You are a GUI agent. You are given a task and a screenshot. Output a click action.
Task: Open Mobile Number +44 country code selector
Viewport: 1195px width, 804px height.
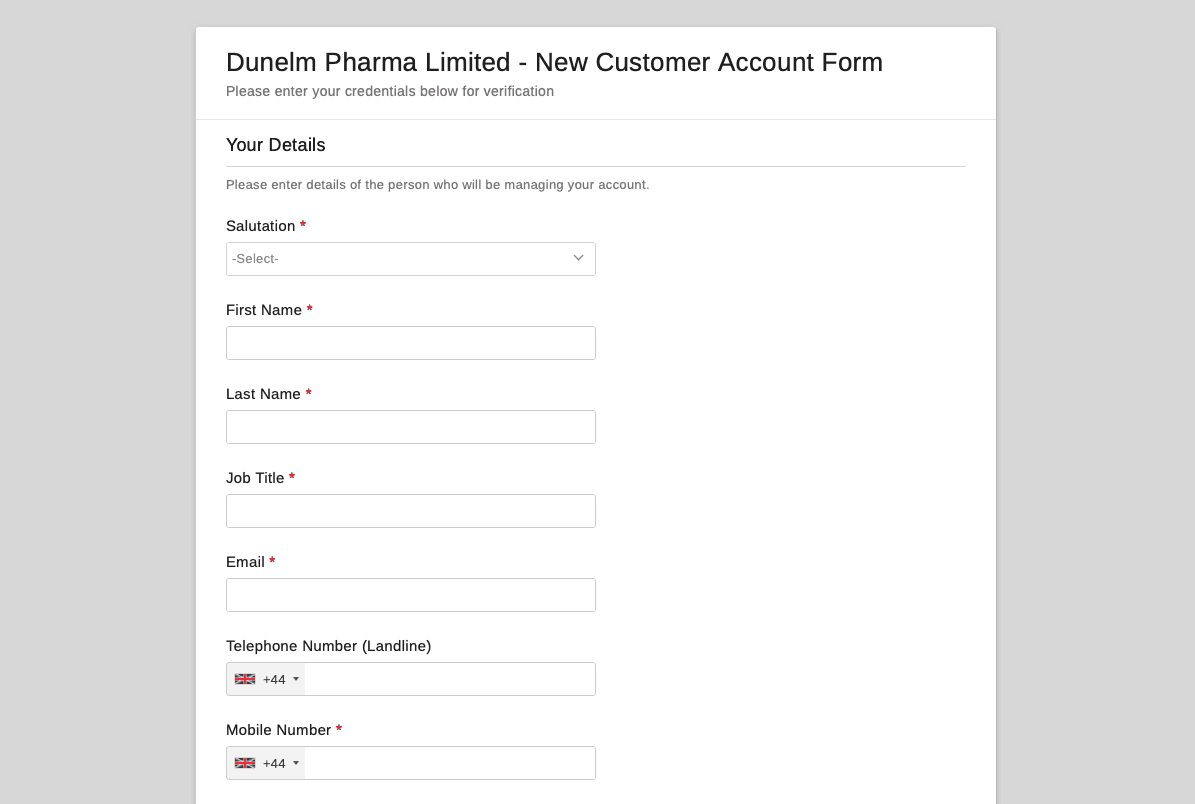(266, 763)
